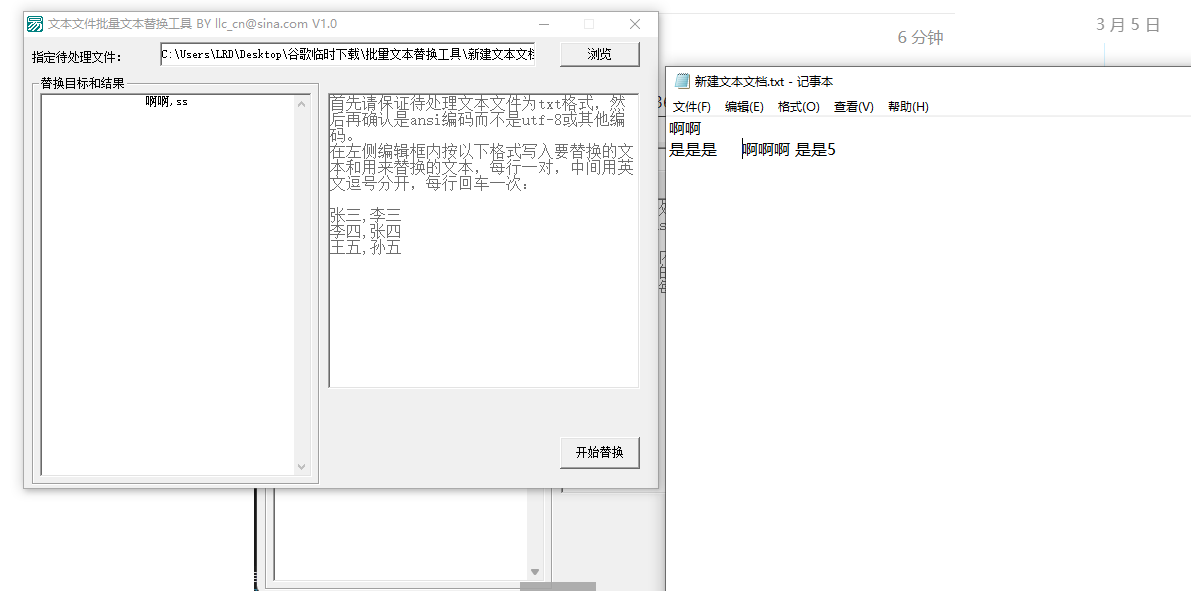Image resolution: width=1191 pixels, height=591 pixels.
Task: Open the 编辑(E) menu in Notepad
Action: pos(744,107)
